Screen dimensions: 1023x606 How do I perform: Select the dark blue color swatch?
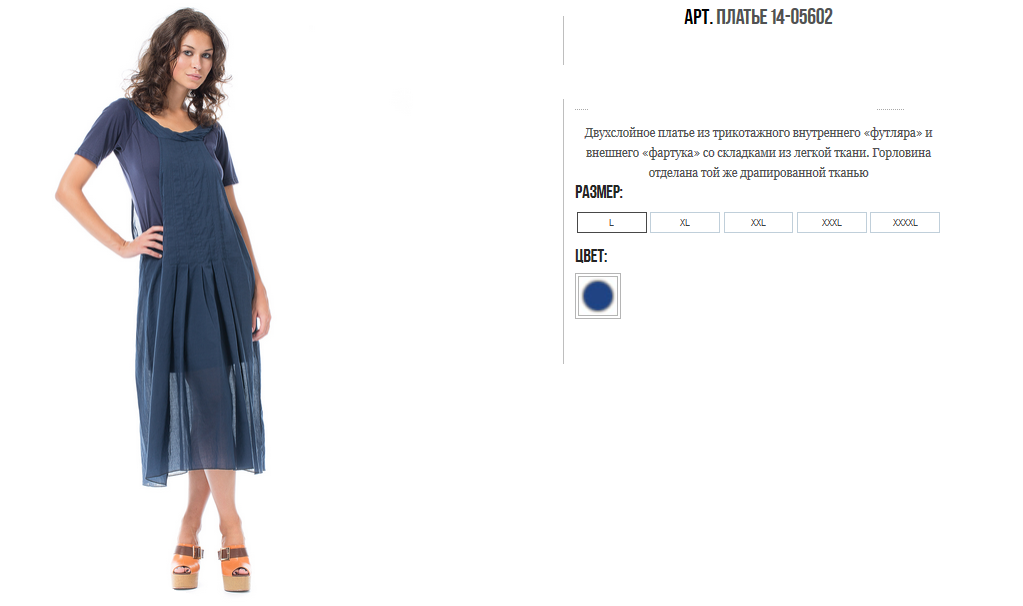598,296
